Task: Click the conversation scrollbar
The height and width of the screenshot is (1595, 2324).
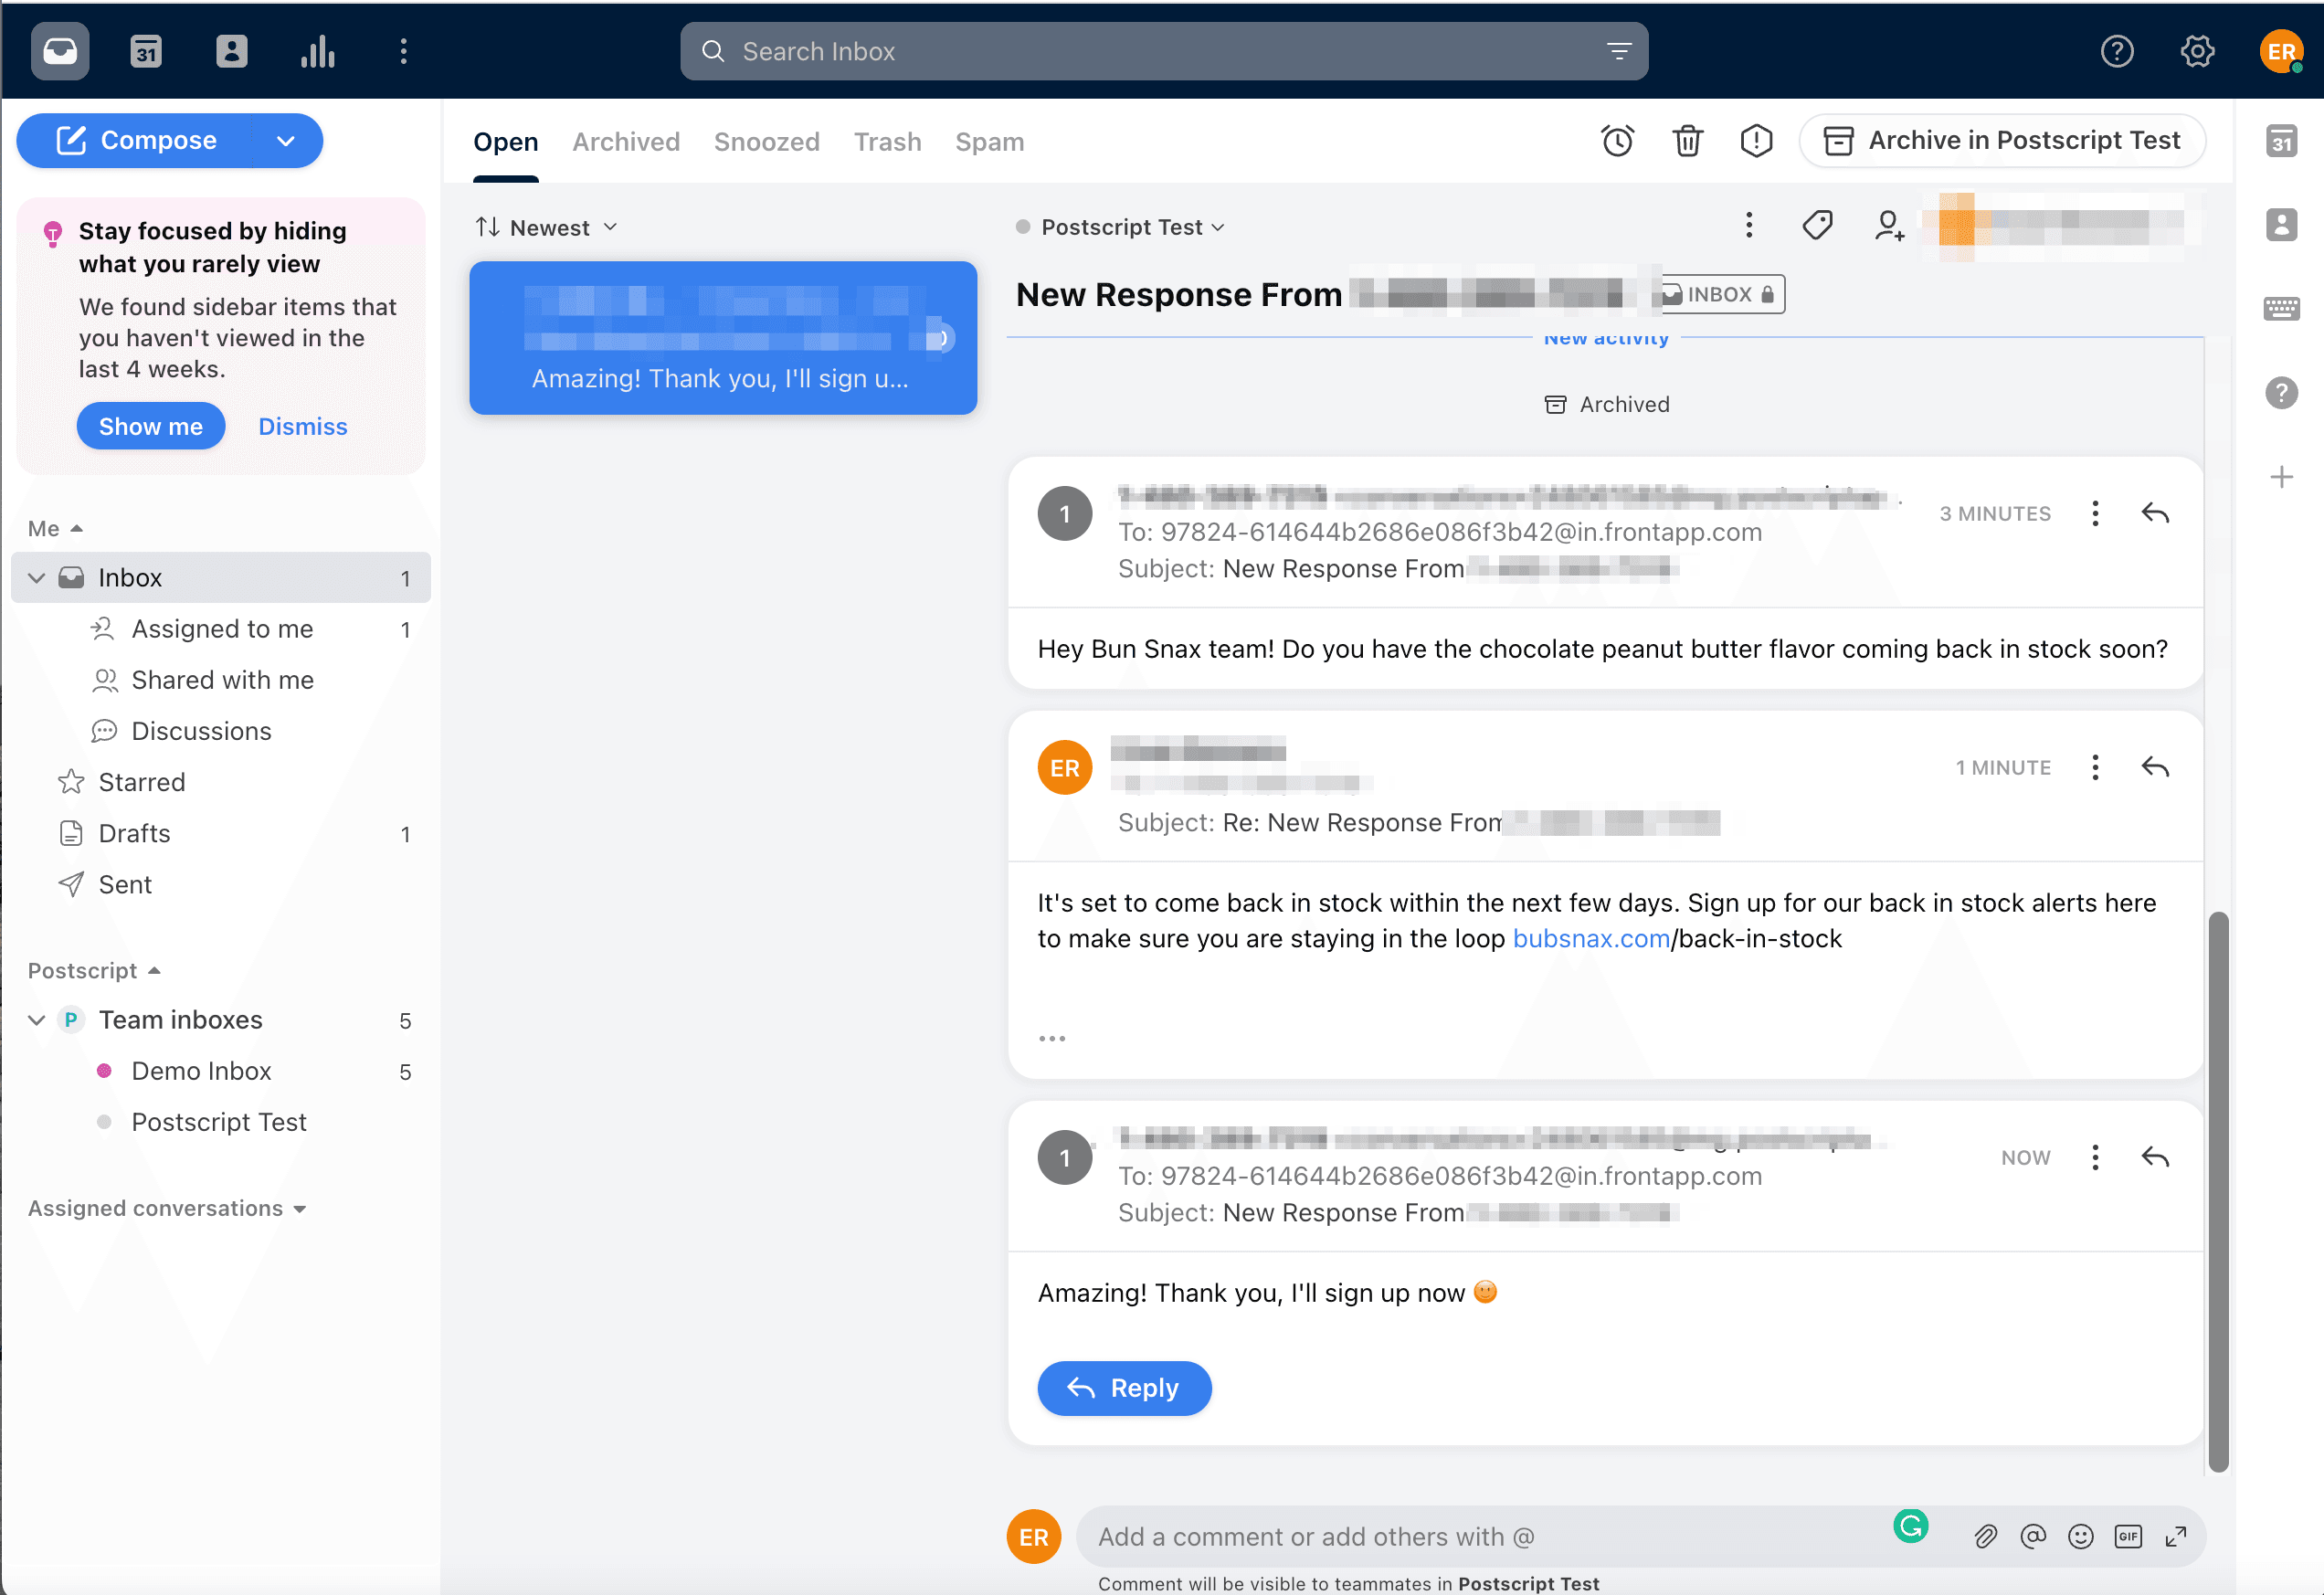Action: [x=2218, y=1190]
